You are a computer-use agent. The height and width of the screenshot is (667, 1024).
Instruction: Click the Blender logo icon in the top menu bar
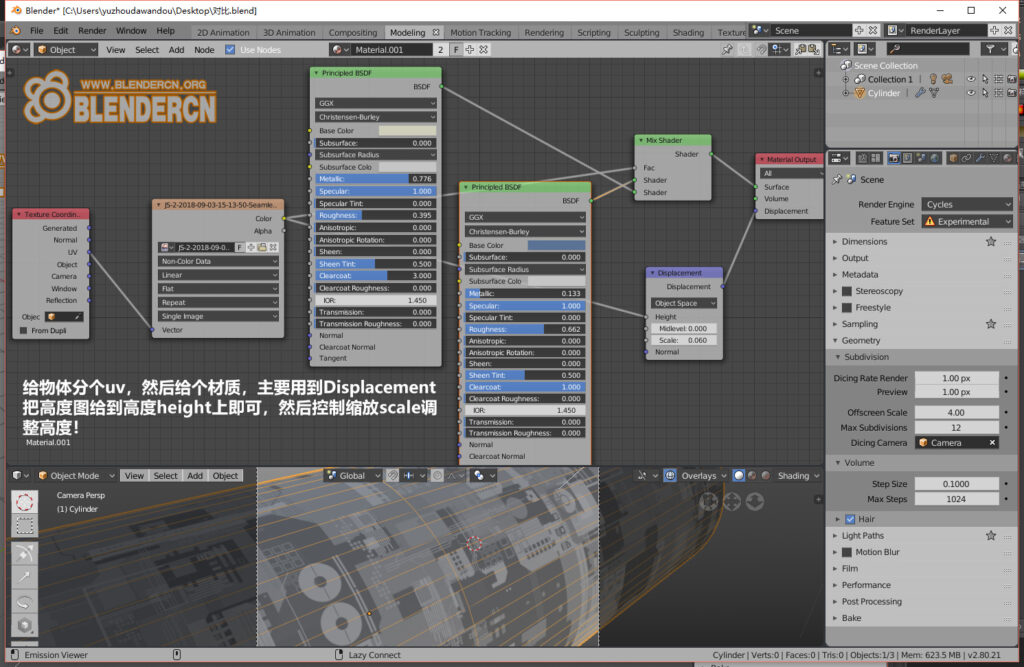[x=16, y=32]
